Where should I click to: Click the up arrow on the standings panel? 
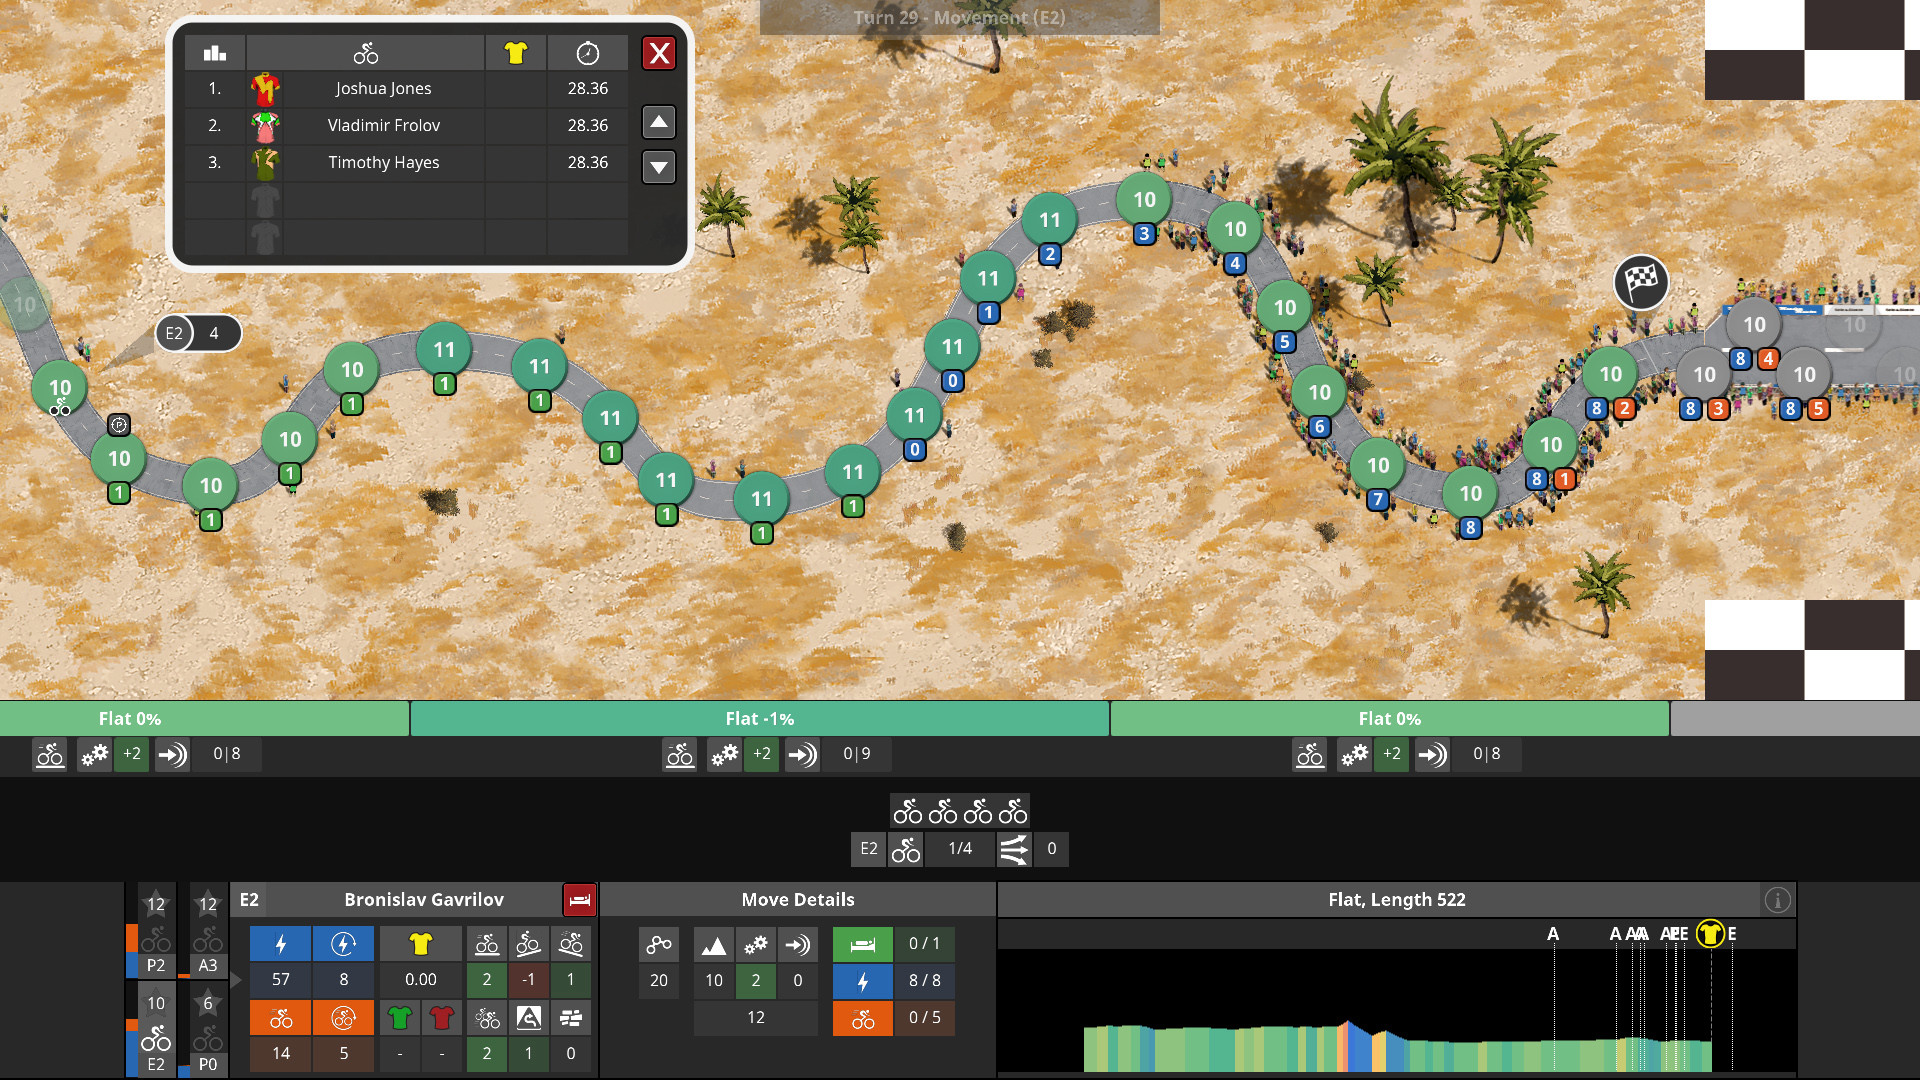click(x=658, y=122)
